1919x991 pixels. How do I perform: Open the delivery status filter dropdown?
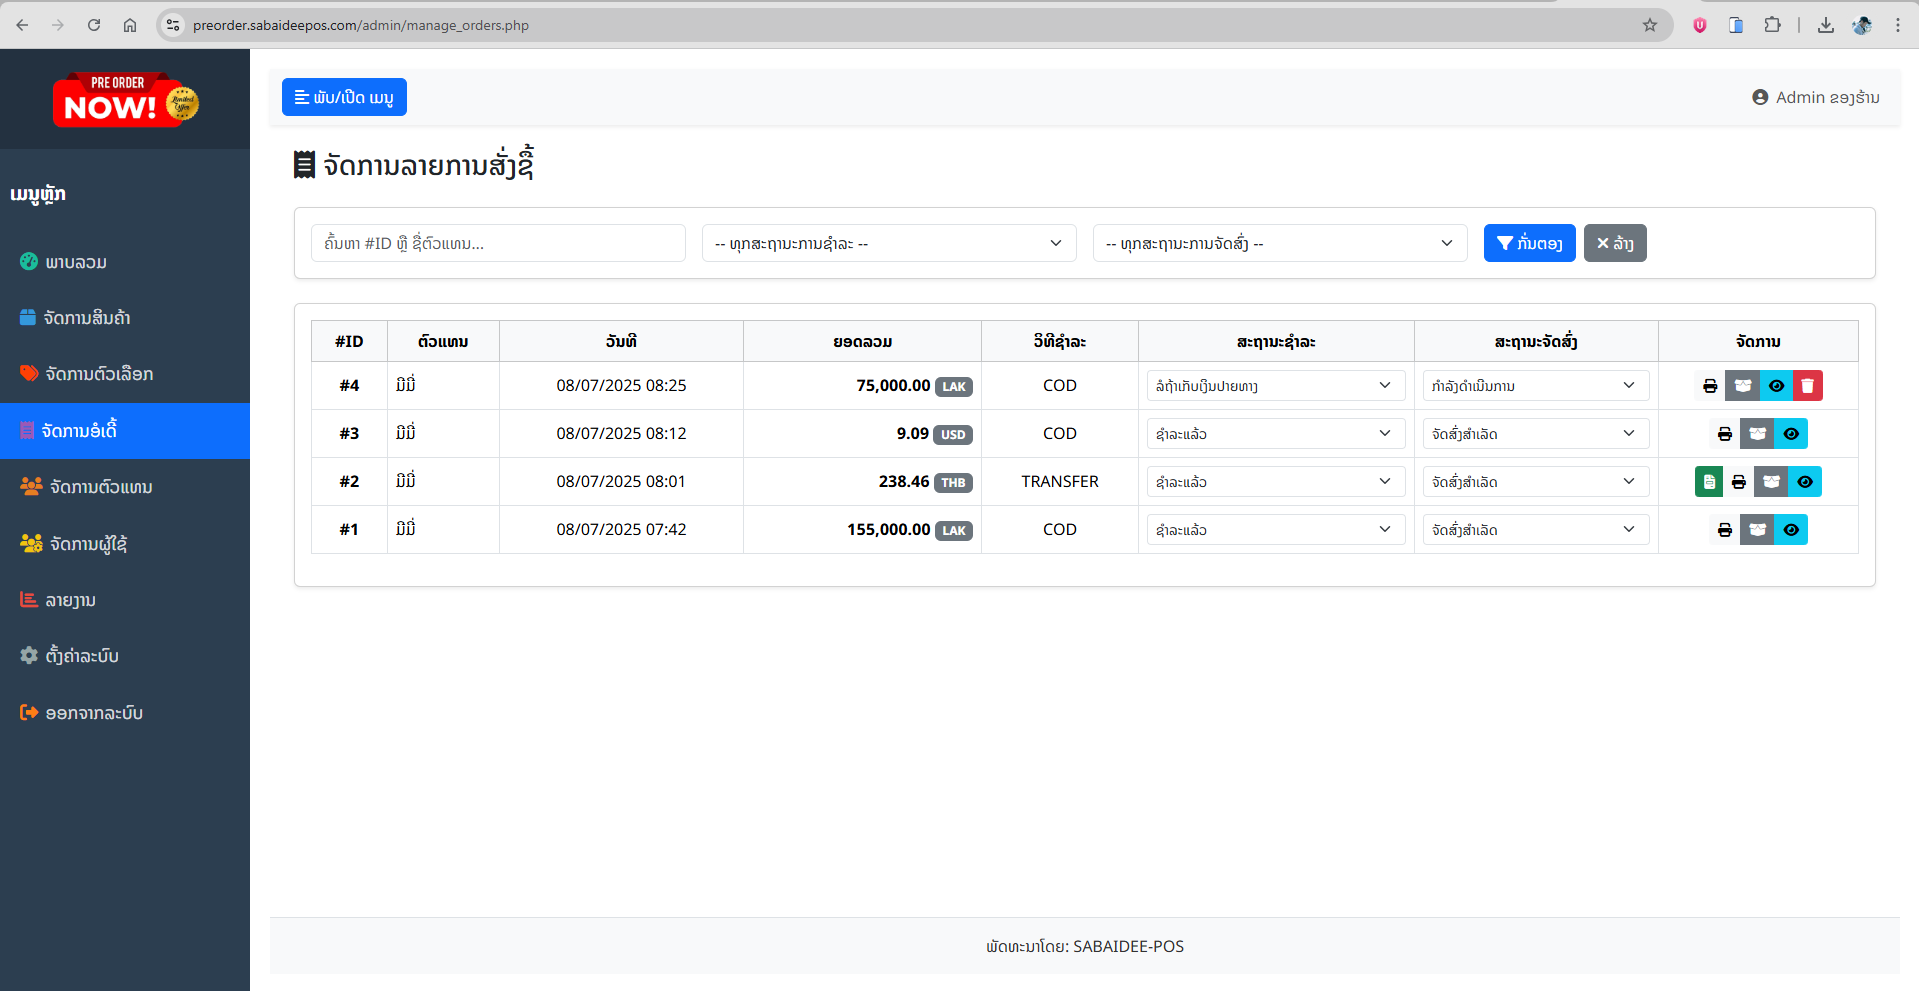pos(1279,243)
